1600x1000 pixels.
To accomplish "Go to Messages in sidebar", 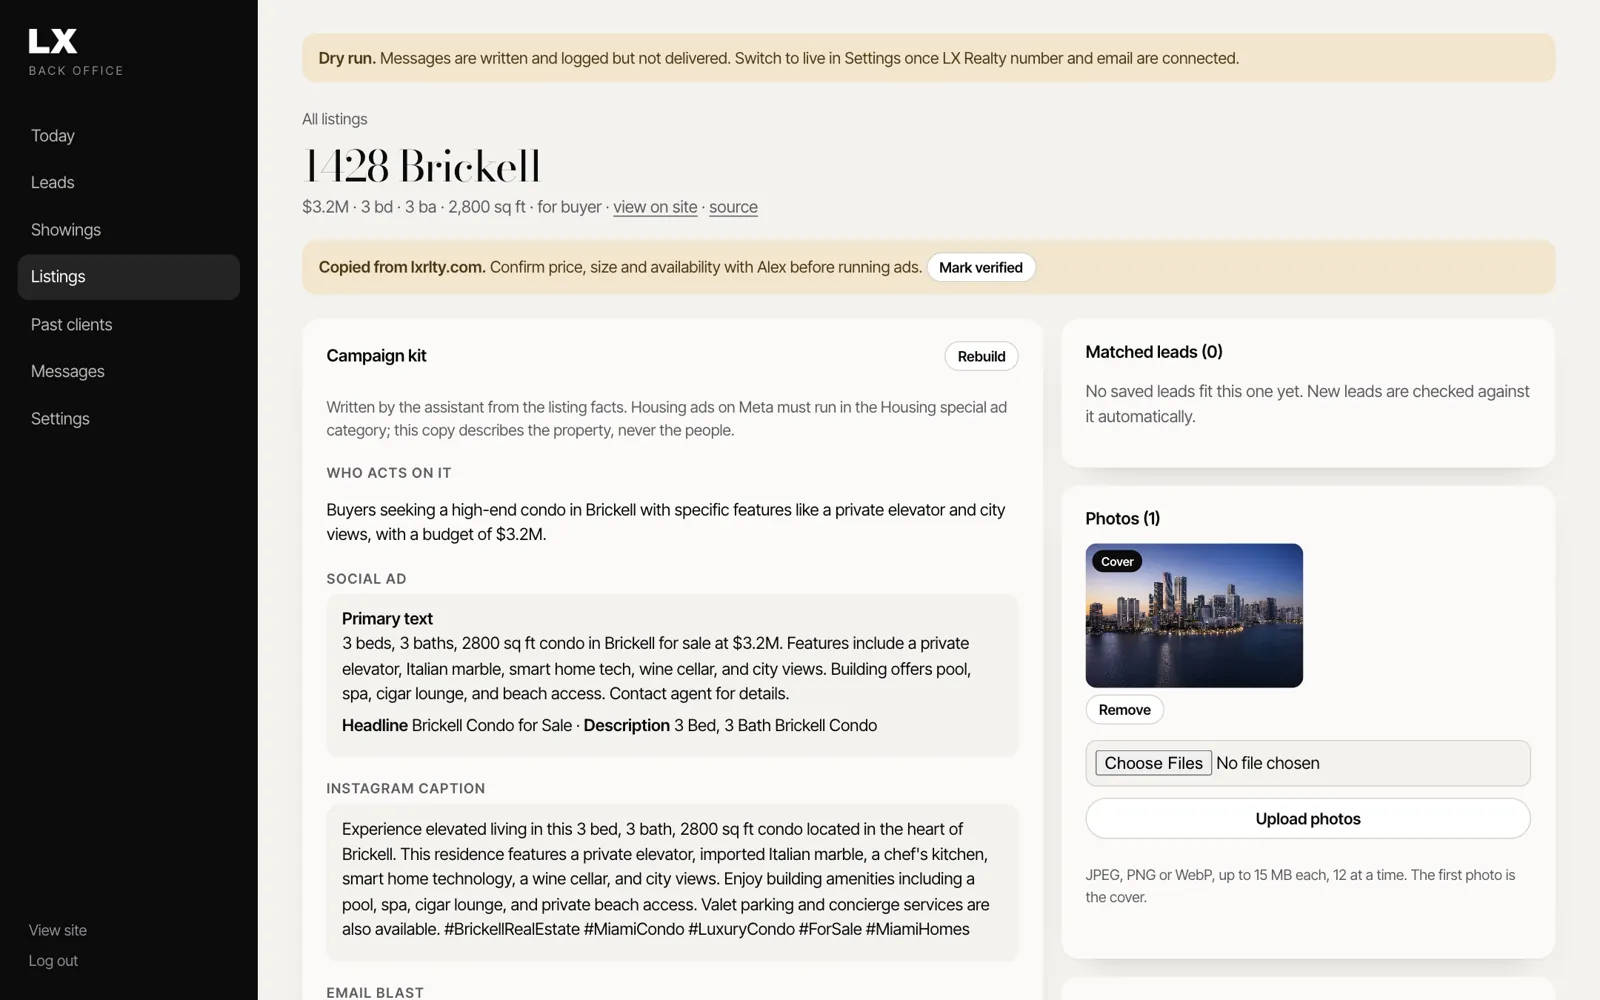I will pyautogui.click(x=68, y=372).
